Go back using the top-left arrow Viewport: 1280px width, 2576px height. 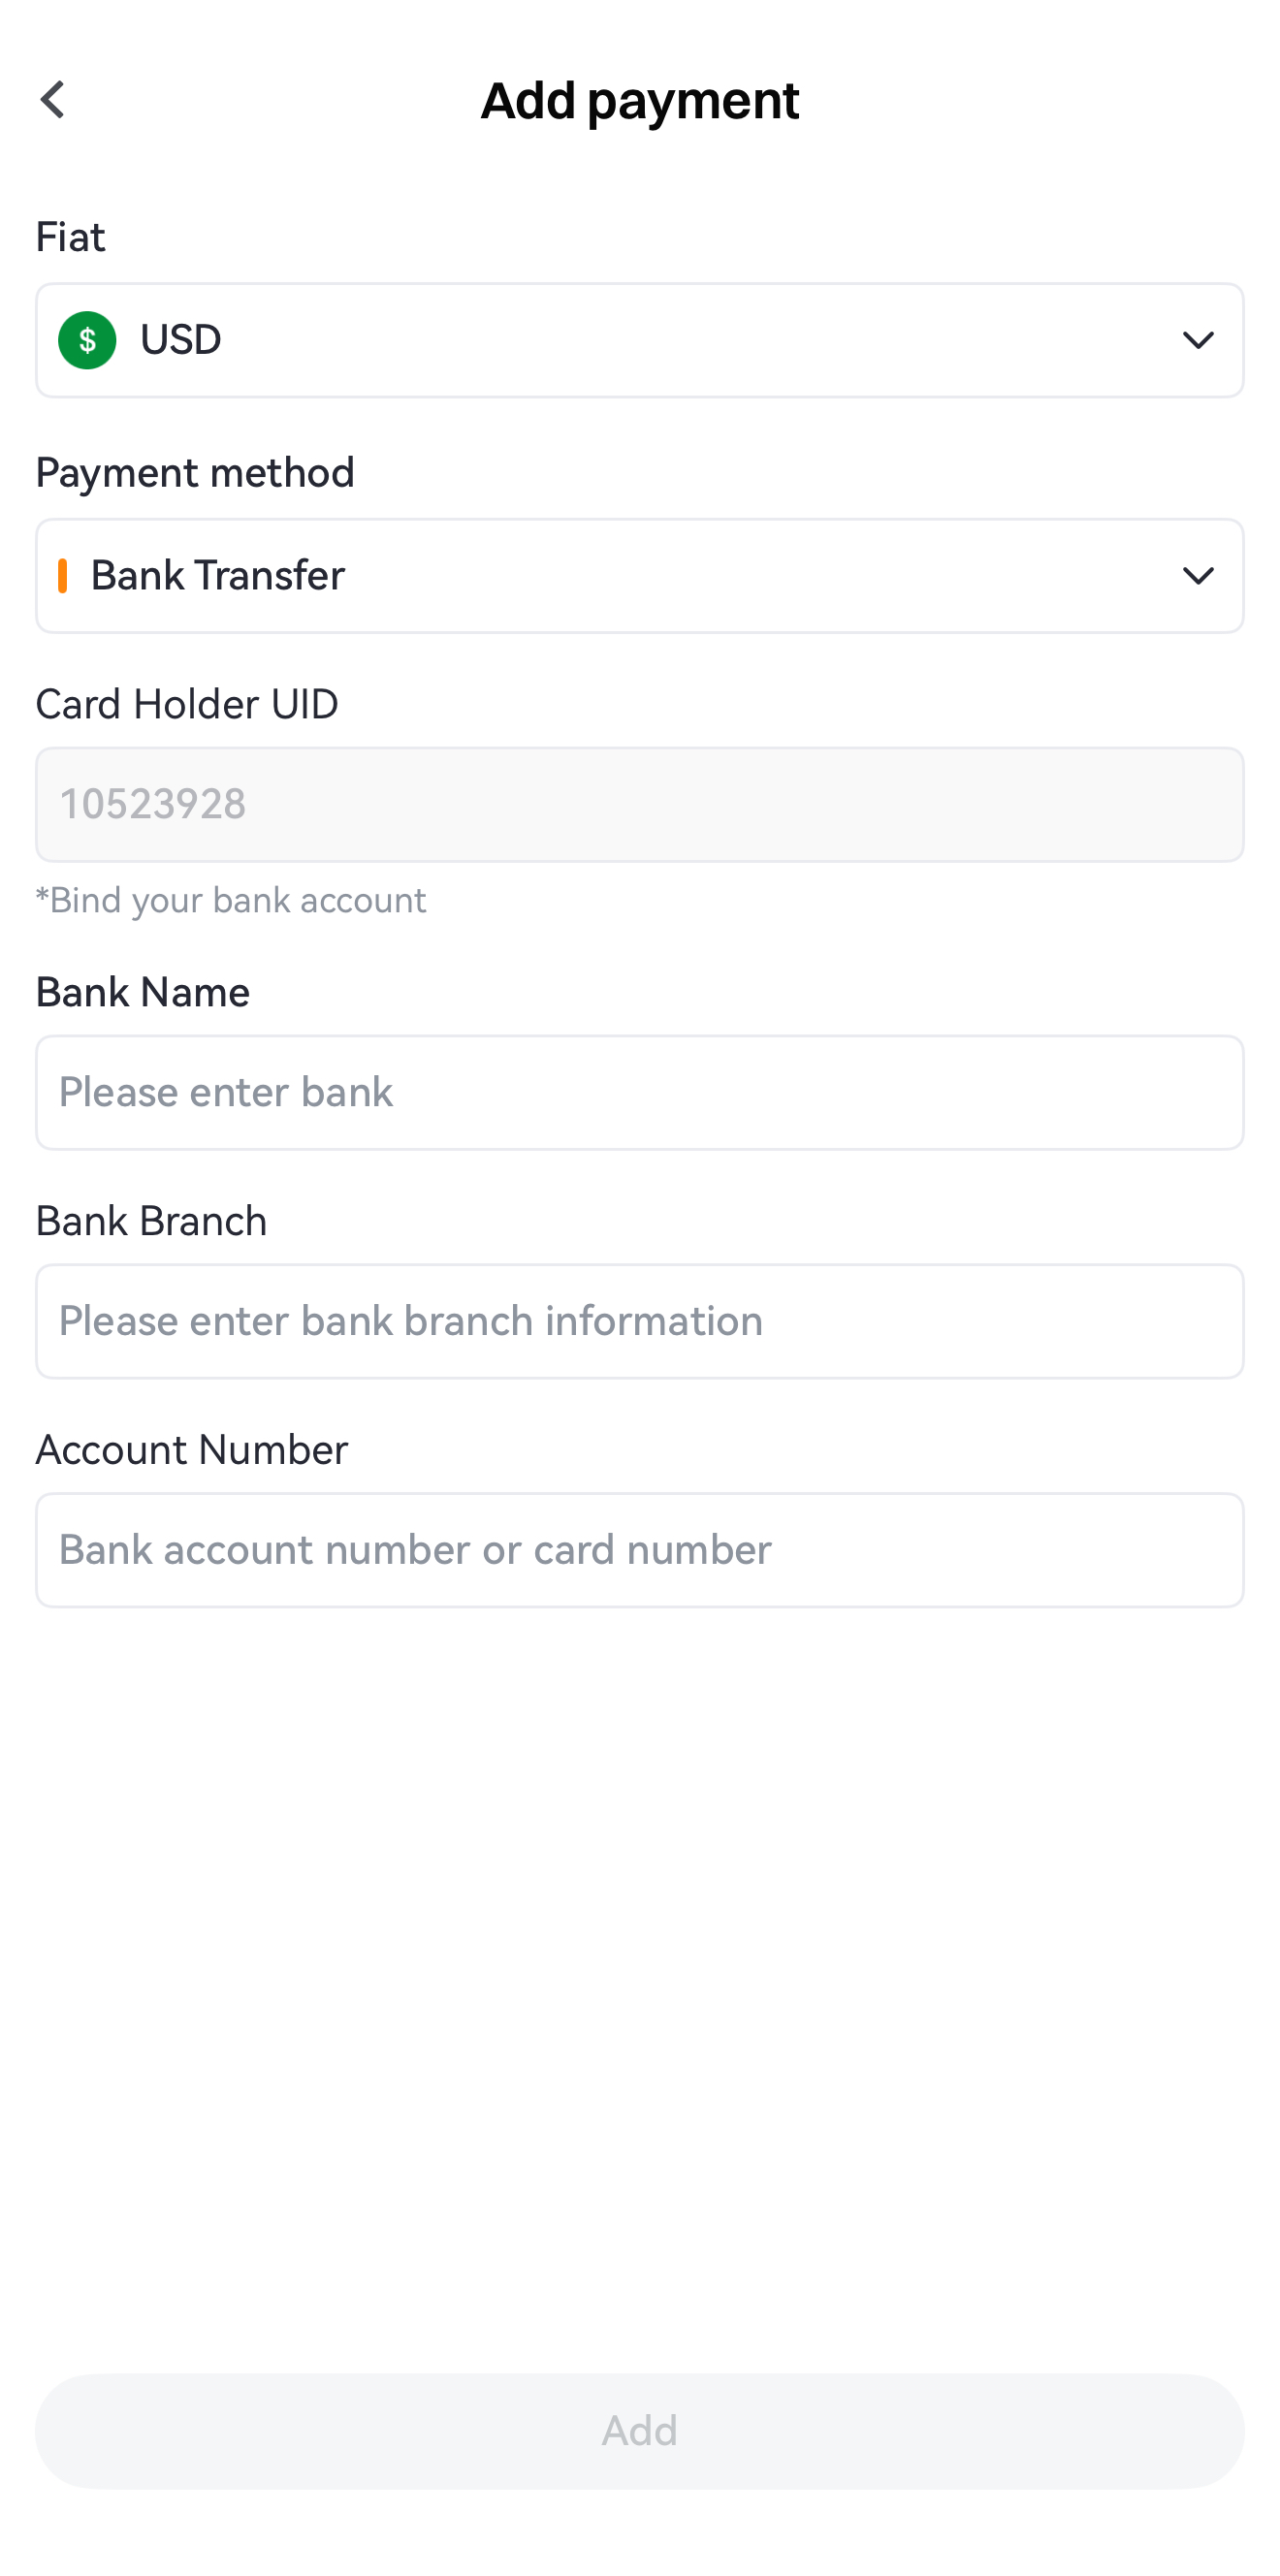coord(53,100)
